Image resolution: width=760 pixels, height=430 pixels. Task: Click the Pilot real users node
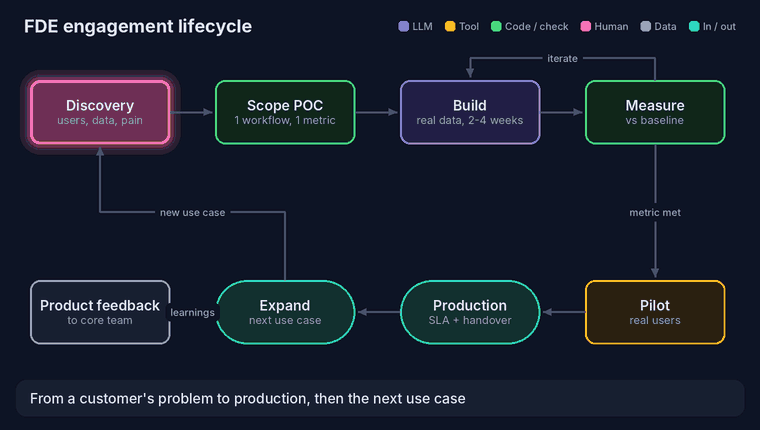[x=655, y=312]
